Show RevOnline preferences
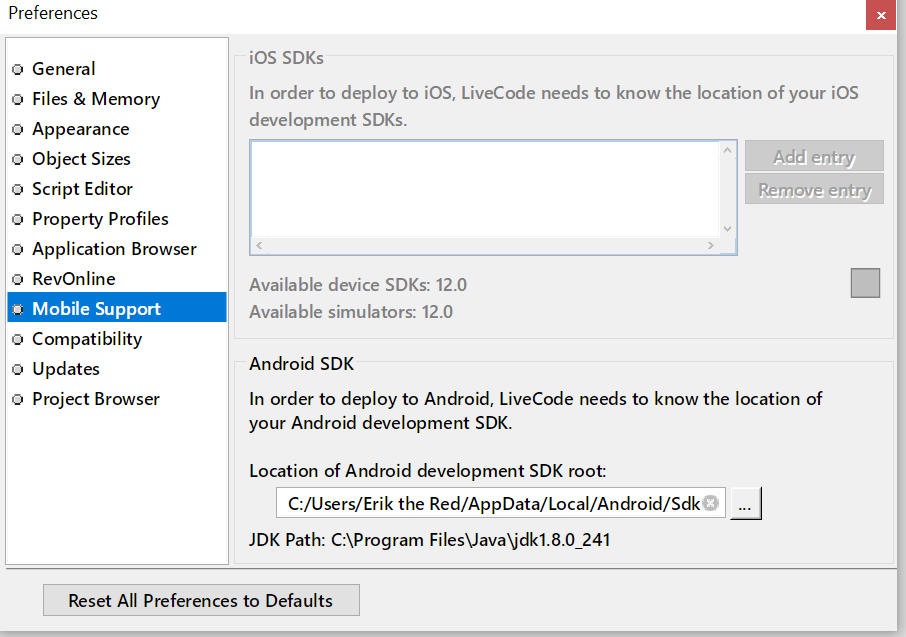This screenshot has height=637, width=906. (x=73, y=279)
